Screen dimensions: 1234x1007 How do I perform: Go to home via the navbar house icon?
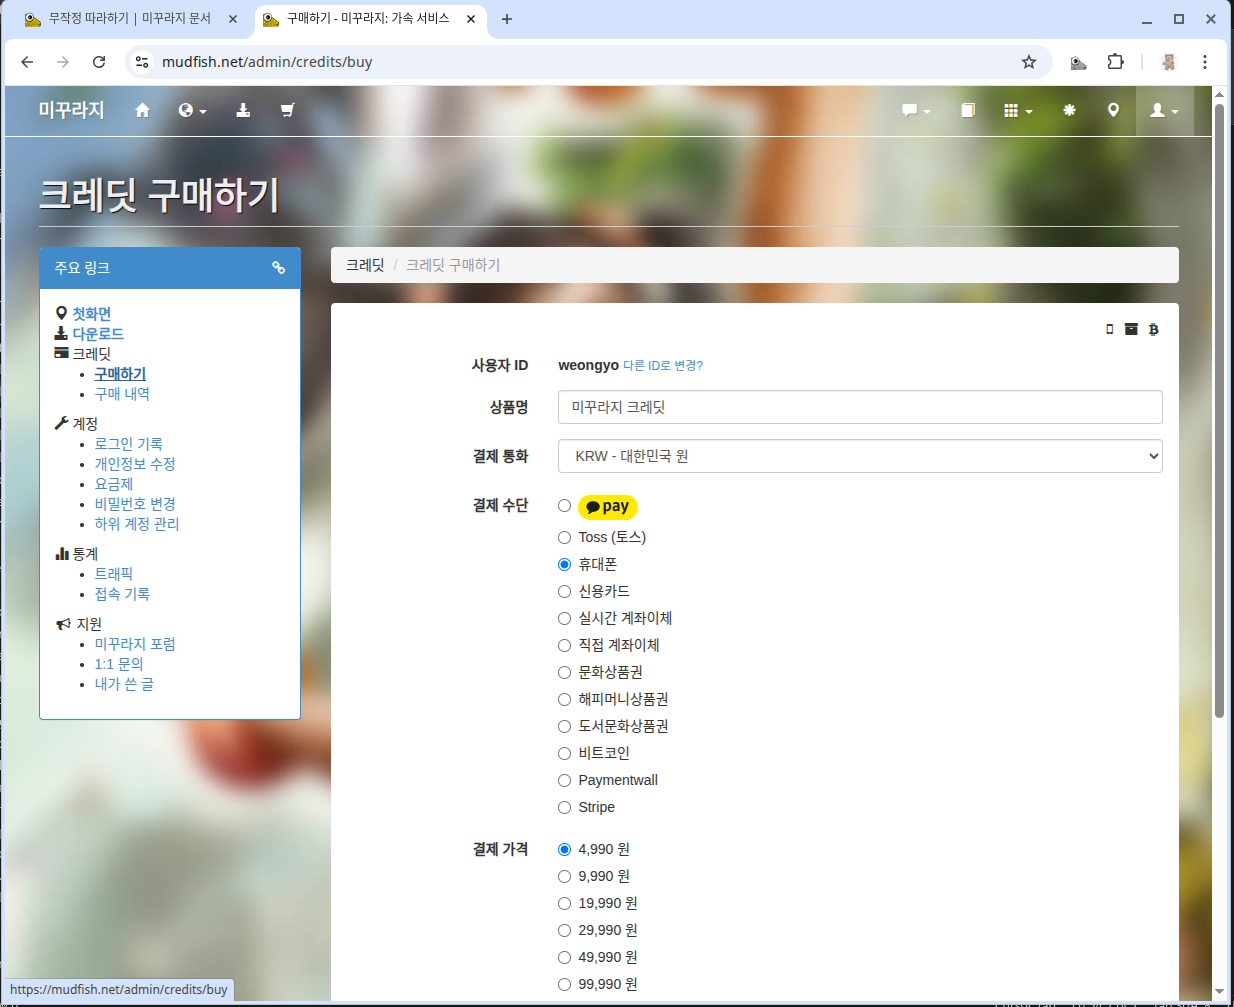[x=142, y=110]
